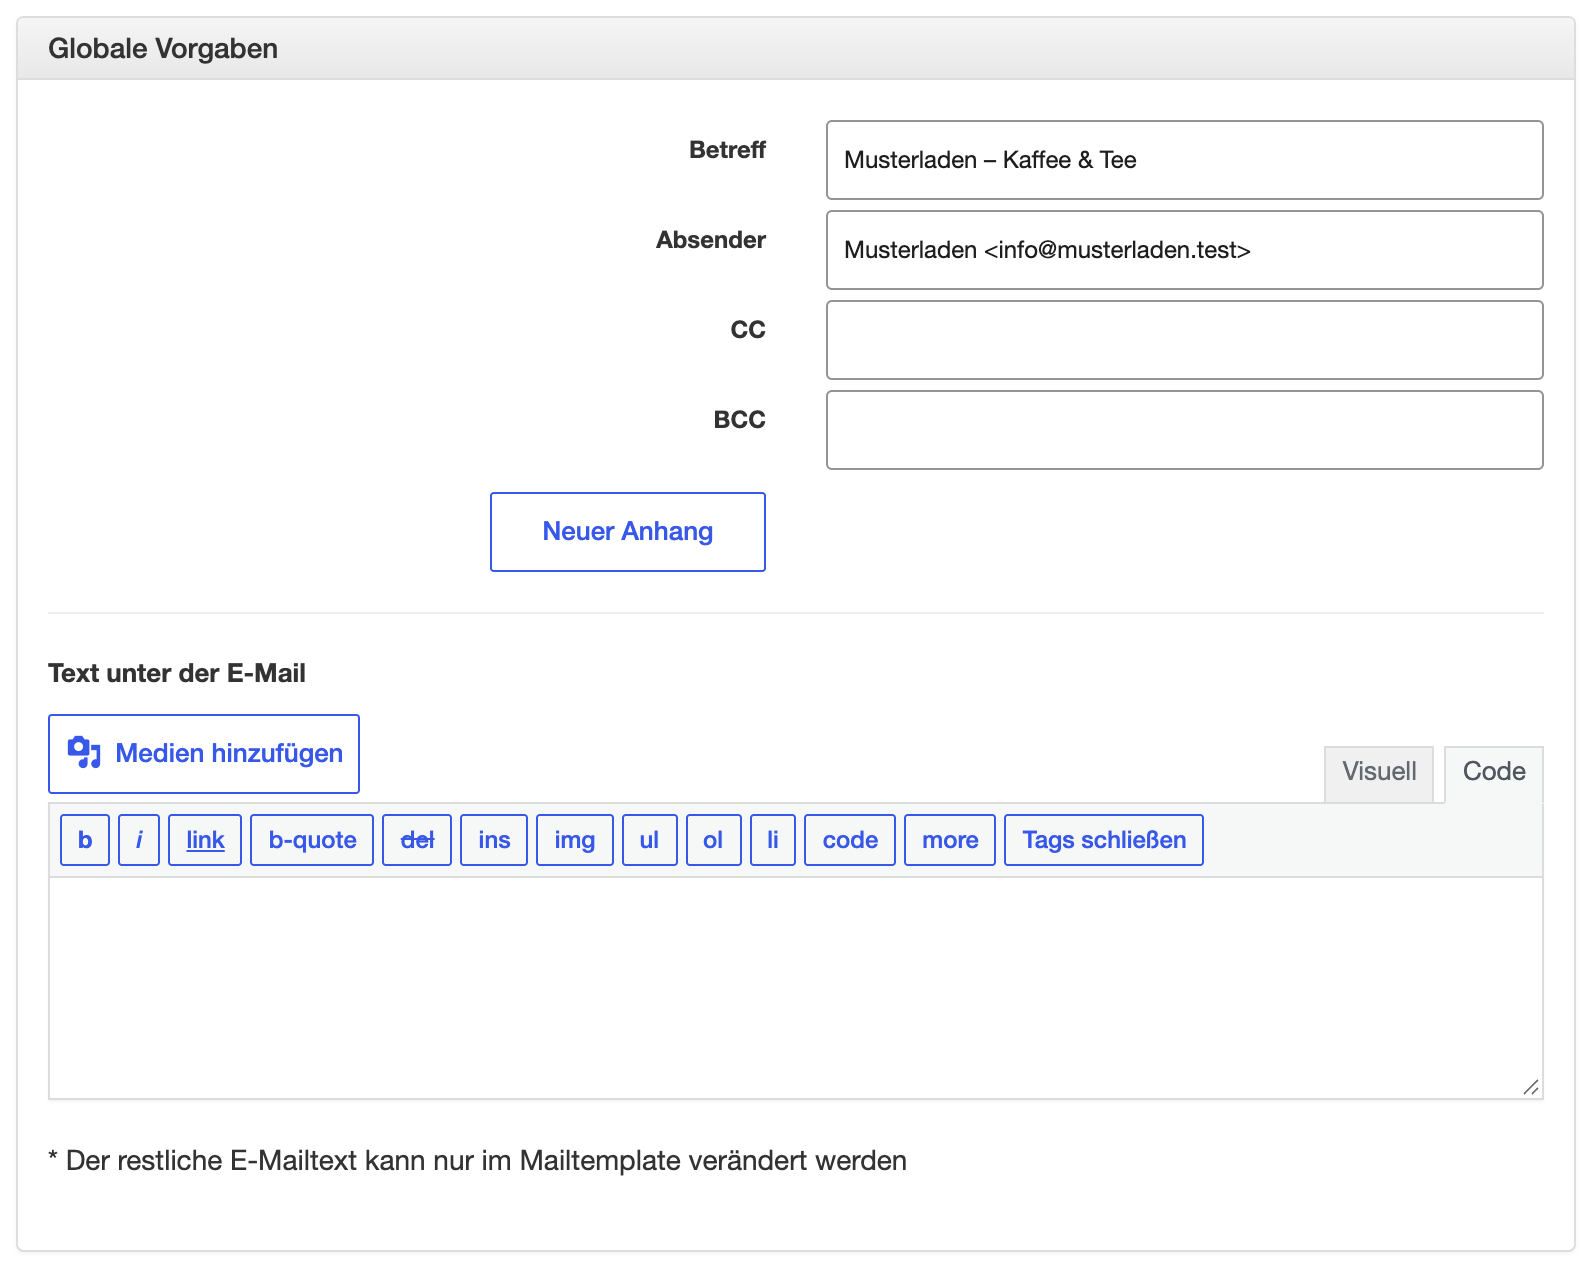Click Tags schließen to close open tags
The width and height of the screenshot is (1592, 1268).
click(1104, 840)
